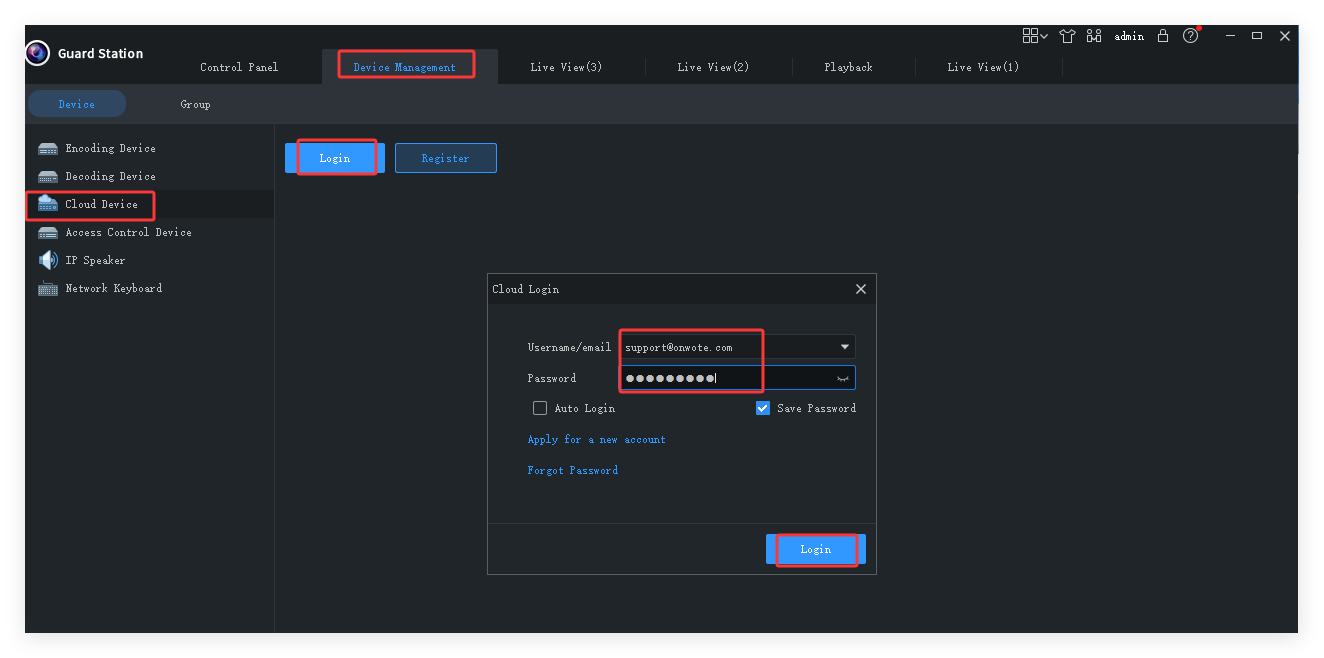Click the lock screen padlock icon
Image resolution: width=1324 pixels, height=658 pixels.
coord(1163,36)
